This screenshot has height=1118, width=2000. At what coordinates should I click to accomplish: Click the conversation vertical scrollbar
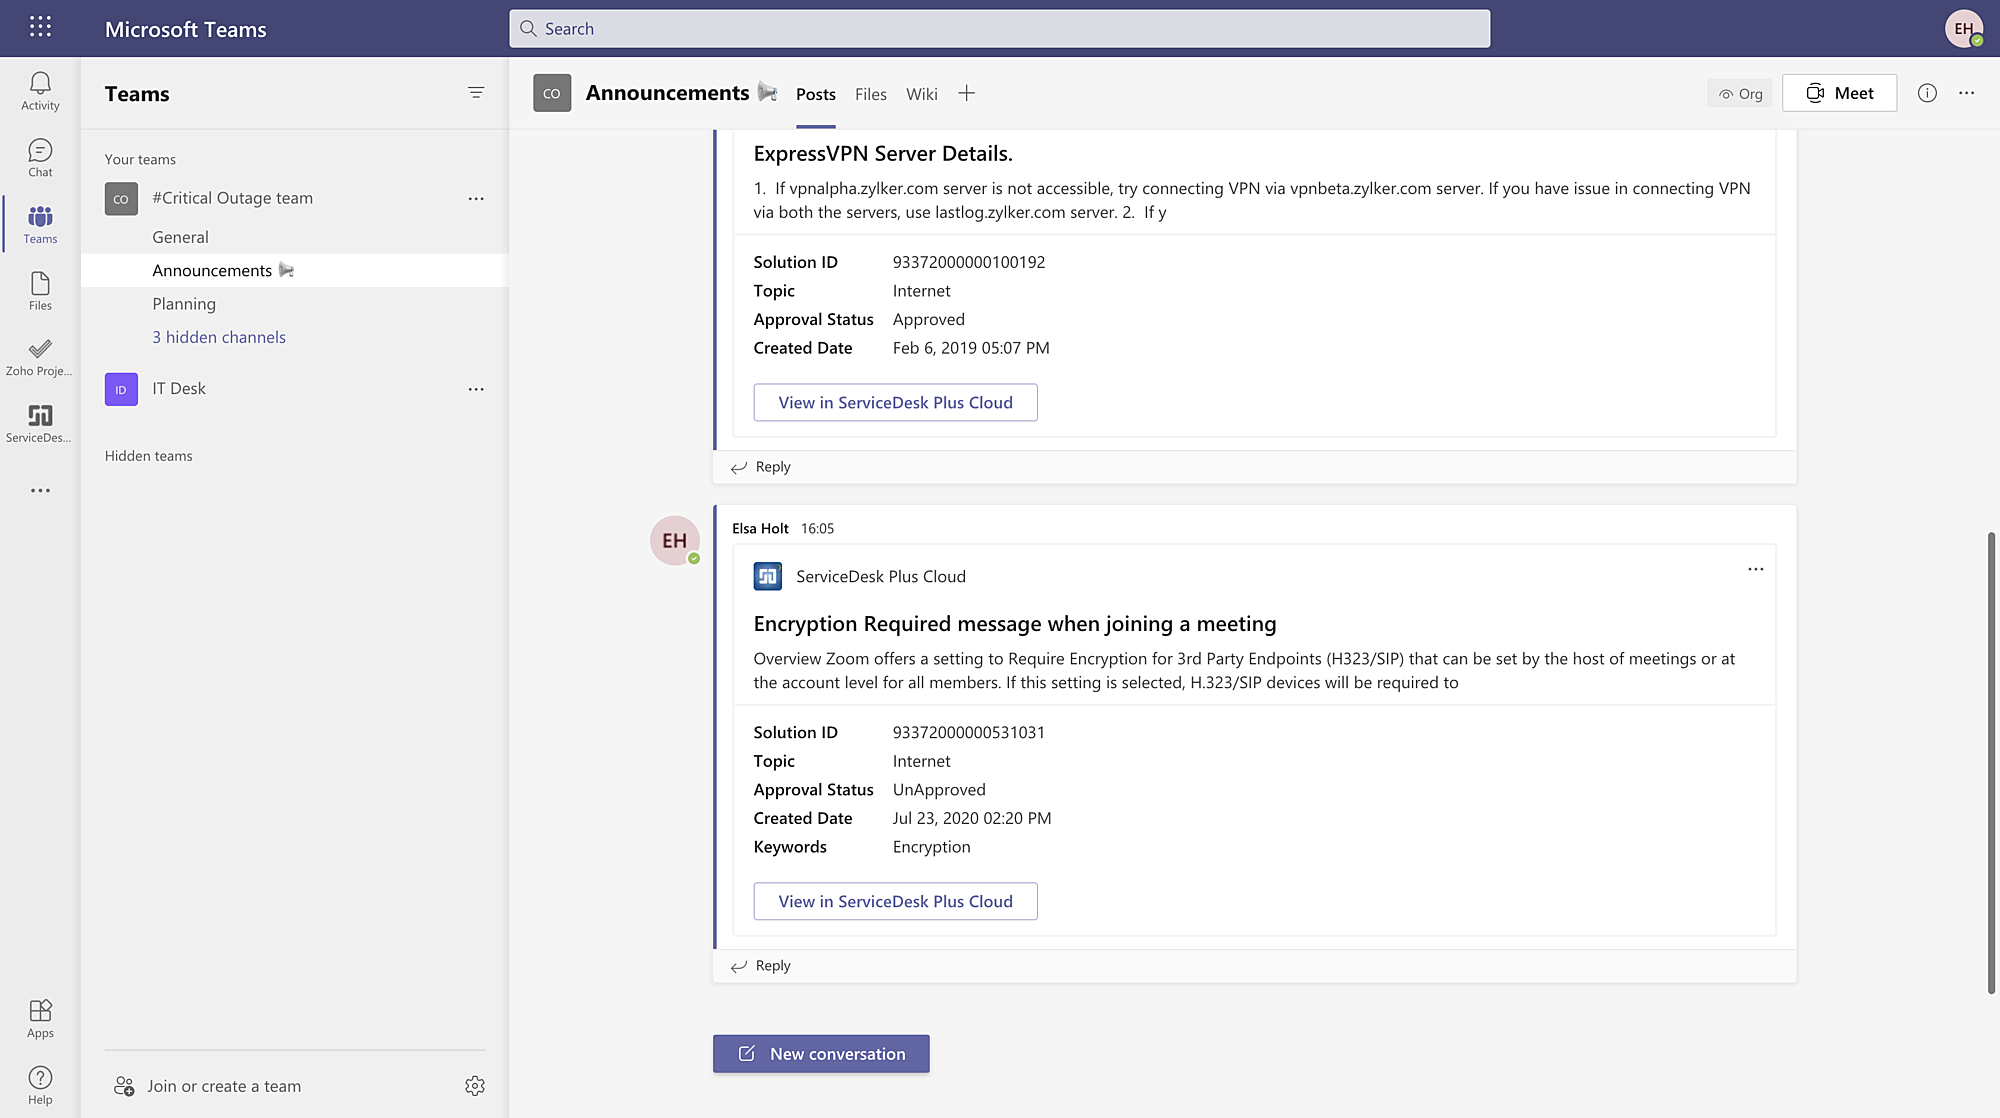1991,762
